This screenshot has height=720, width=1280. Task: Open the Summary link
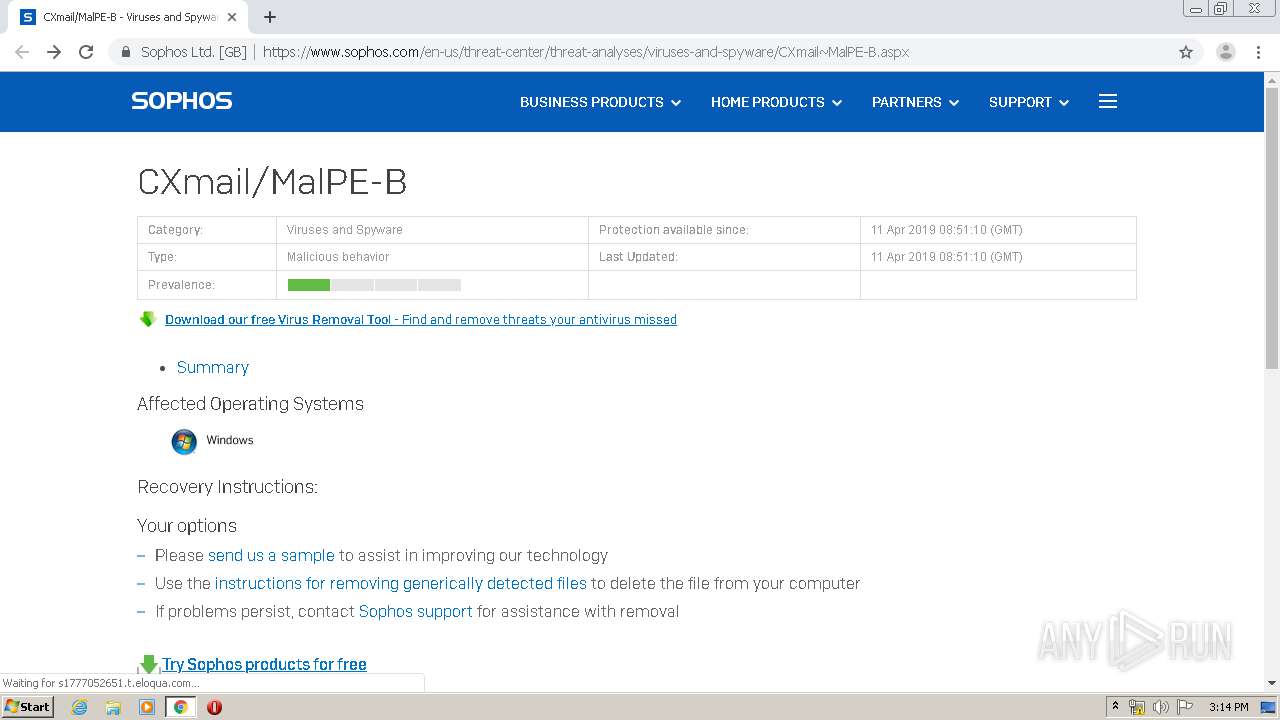pyautogui.click(x=213, y=367)
